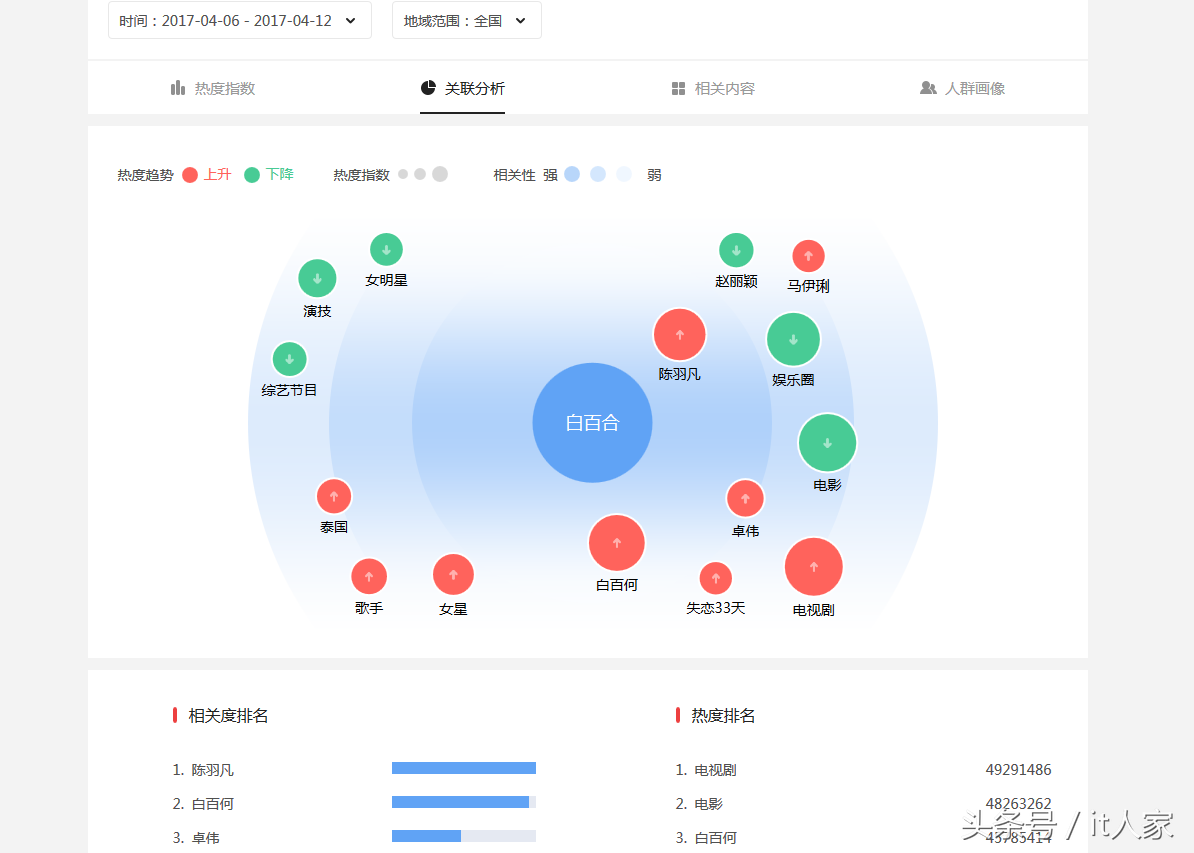This screenshot has width=1194, height=853.
Task: Click 陈羽凡 in the 相关度排名 list
Action: (x=213, y=769)
